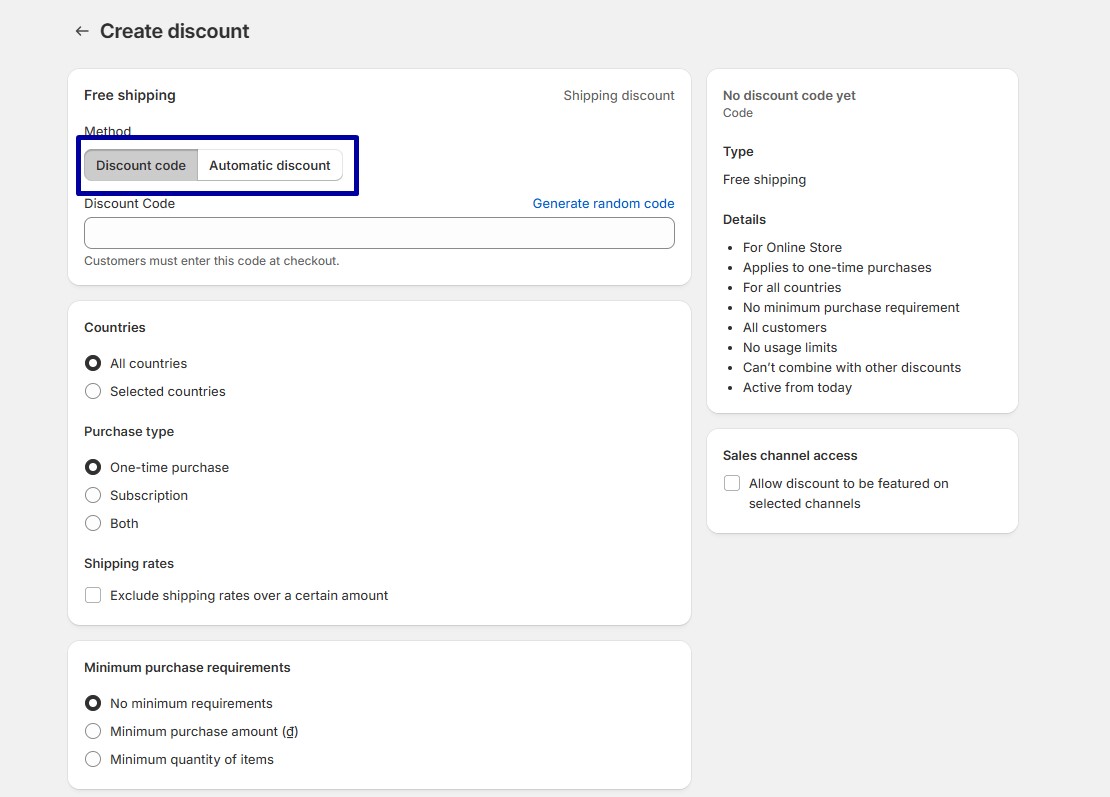Select Both purchase types
This screenshot has height=797, width=1110.
(93, 523)
